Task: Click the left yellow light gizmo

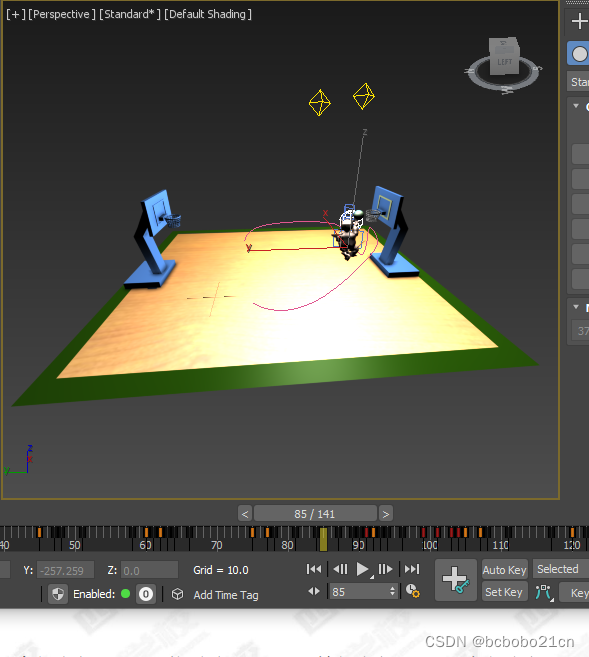Action: (320, 103)
